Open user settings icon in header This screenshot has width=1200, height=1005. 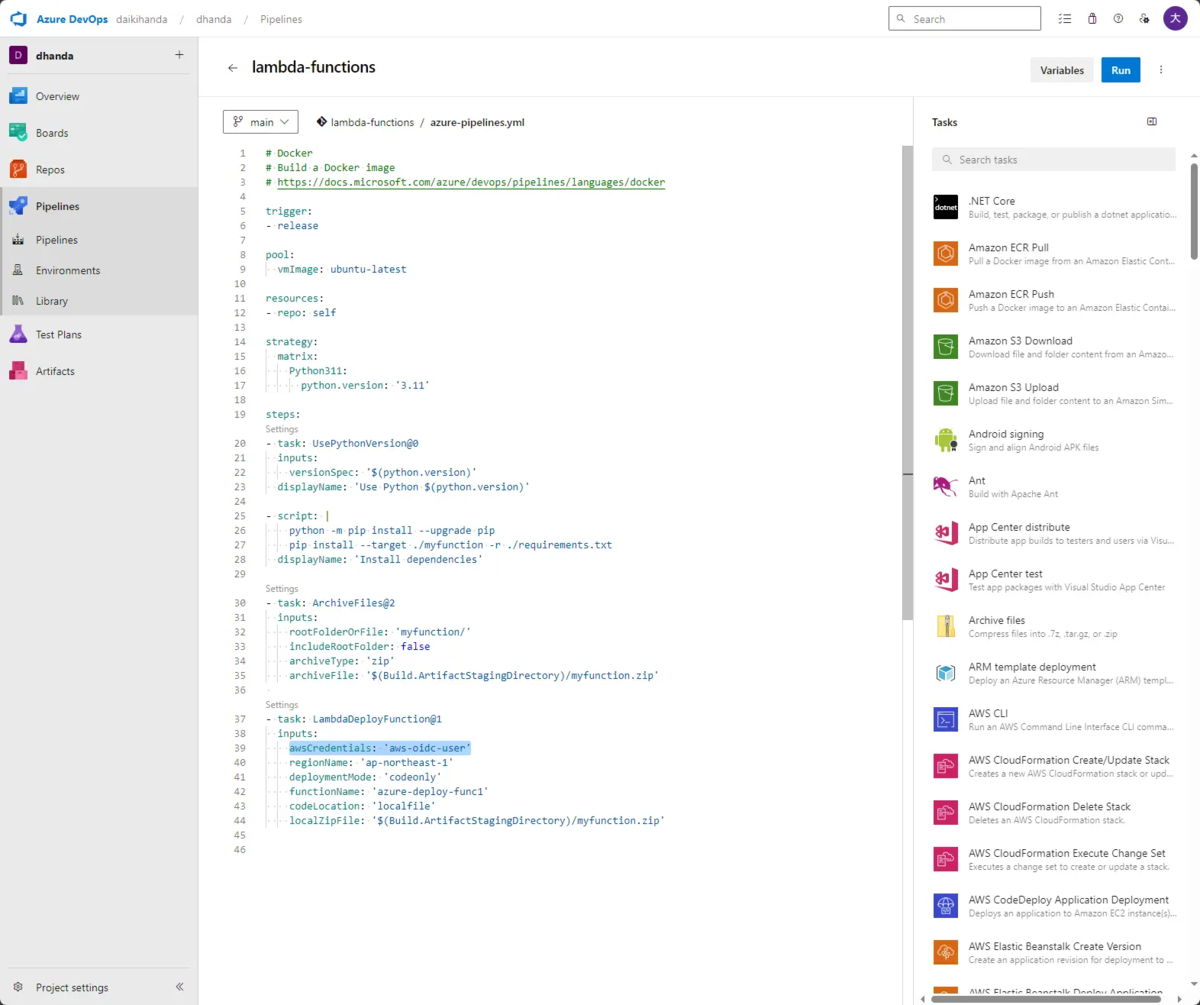(1145, 19)
